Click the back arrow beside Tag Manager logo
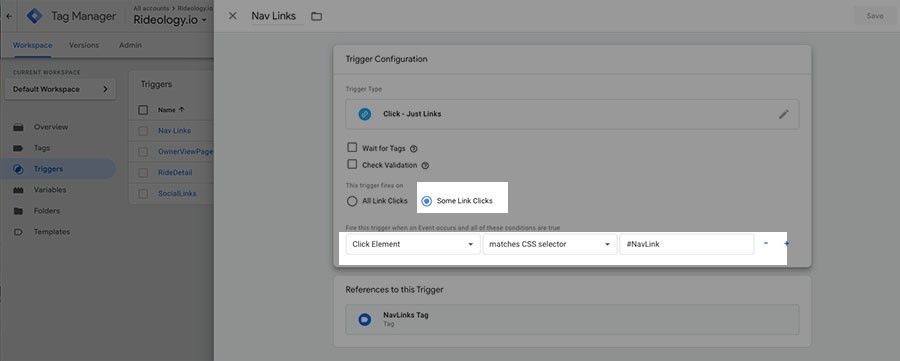This screenshot has width=900, height=361. [x=8, y=16]
